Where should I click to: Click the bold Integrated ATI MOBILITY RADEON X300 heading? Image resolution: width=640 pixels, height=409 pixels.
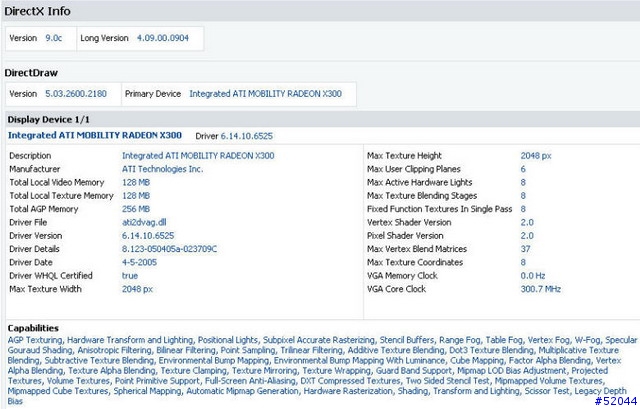(95, 136)
